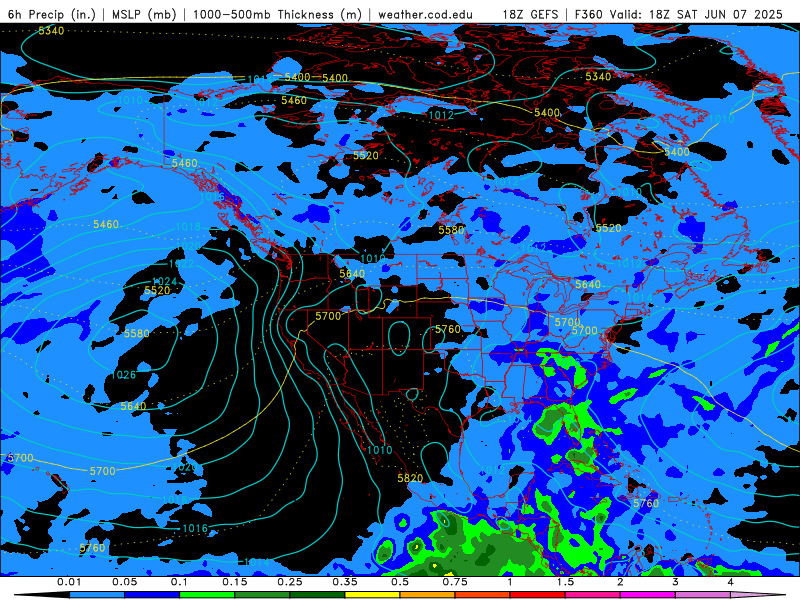Click the light blue legend color swatch
The width and height of the screenshot is (800, 600).
point(97,595)
